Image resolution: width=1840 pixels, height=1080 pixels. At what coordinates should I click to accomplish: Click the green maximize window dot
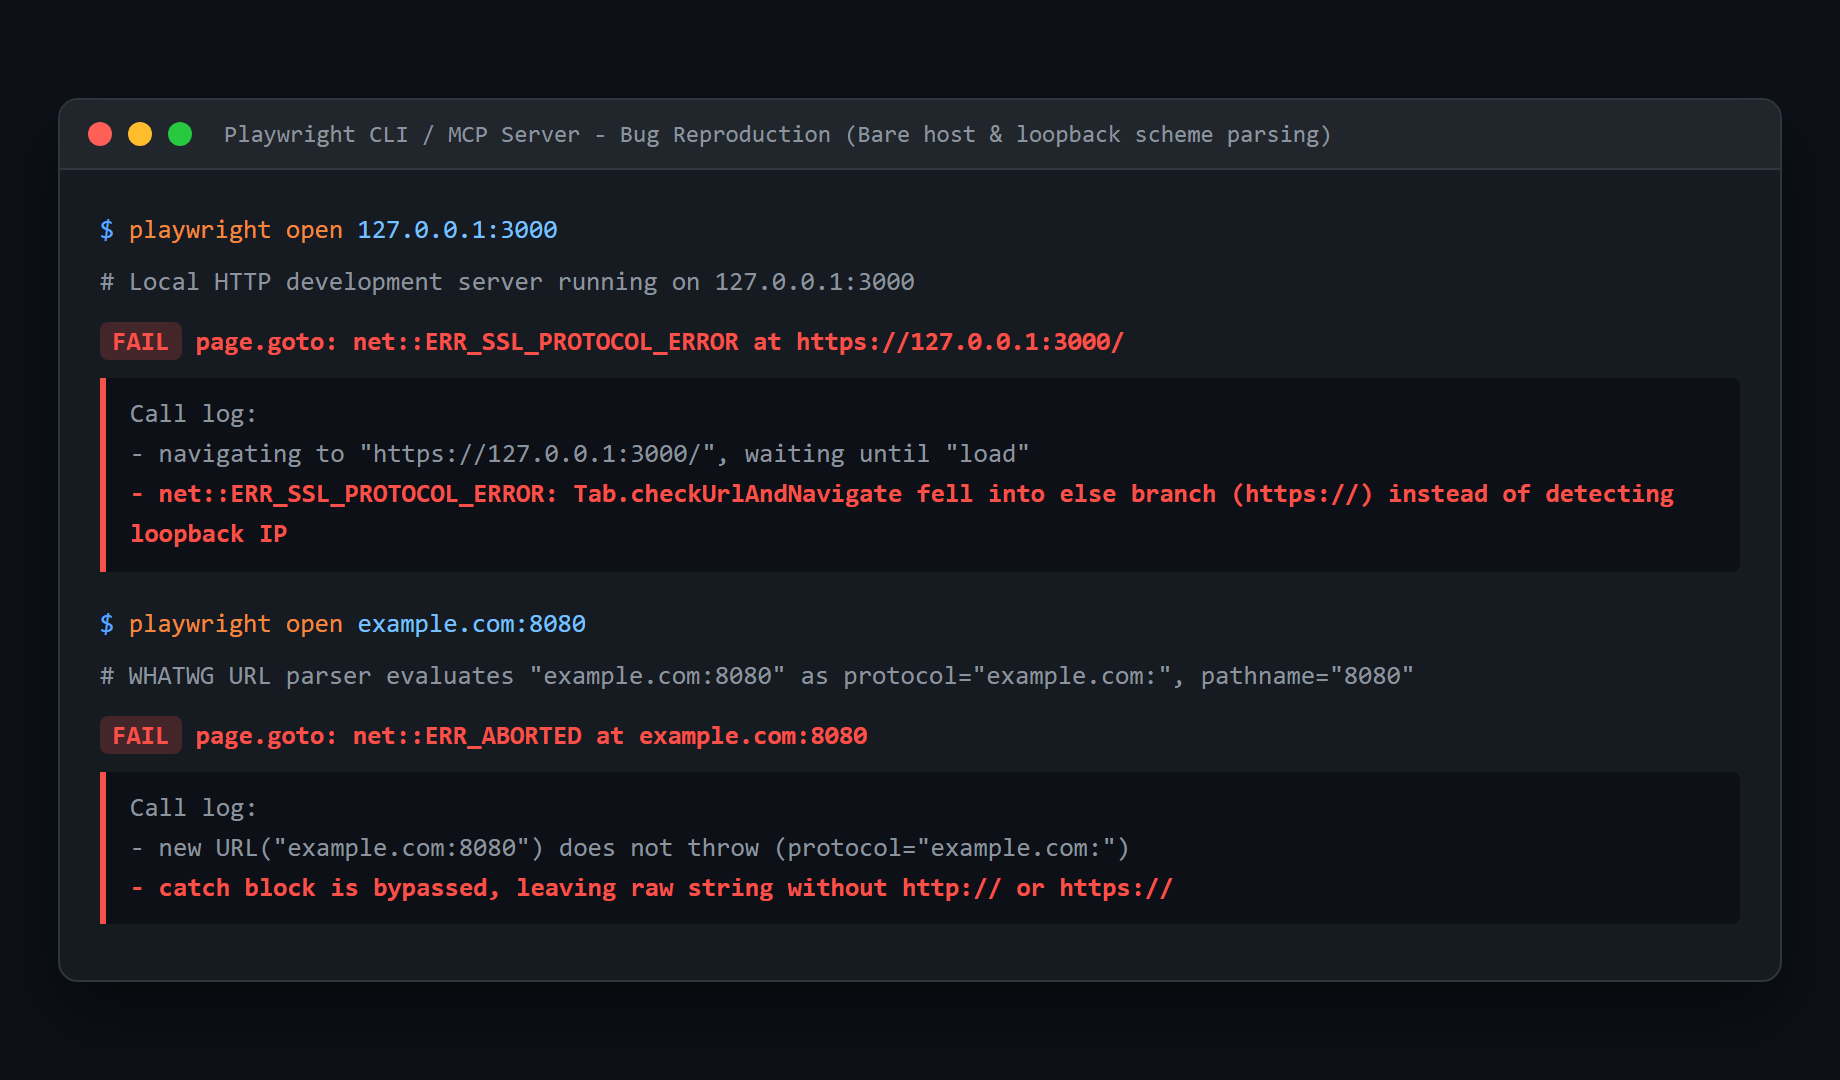180,134
